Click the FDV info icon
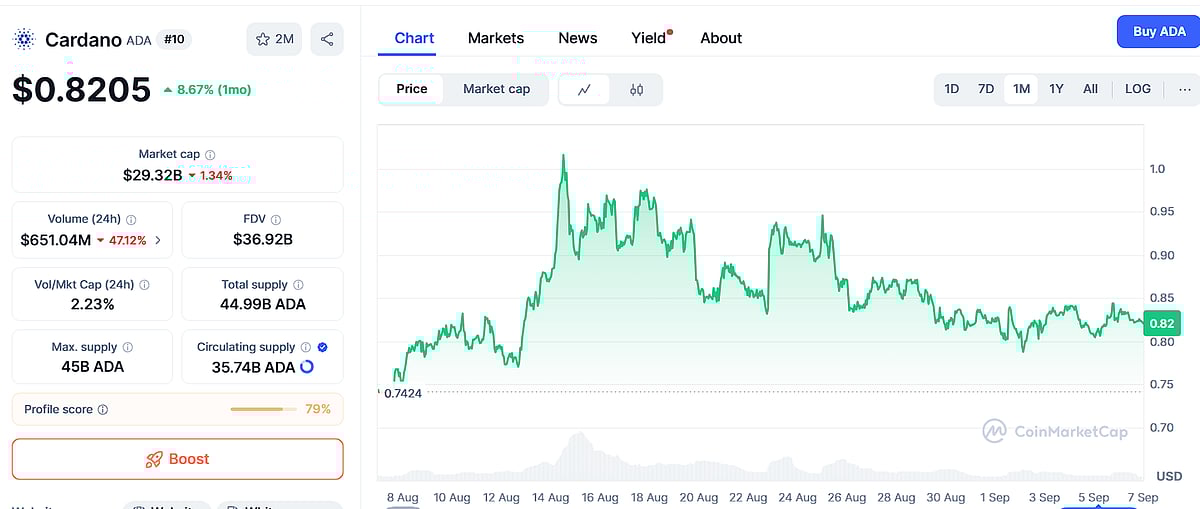Screen dimensions: 1200x509 [x=276, y=220]
